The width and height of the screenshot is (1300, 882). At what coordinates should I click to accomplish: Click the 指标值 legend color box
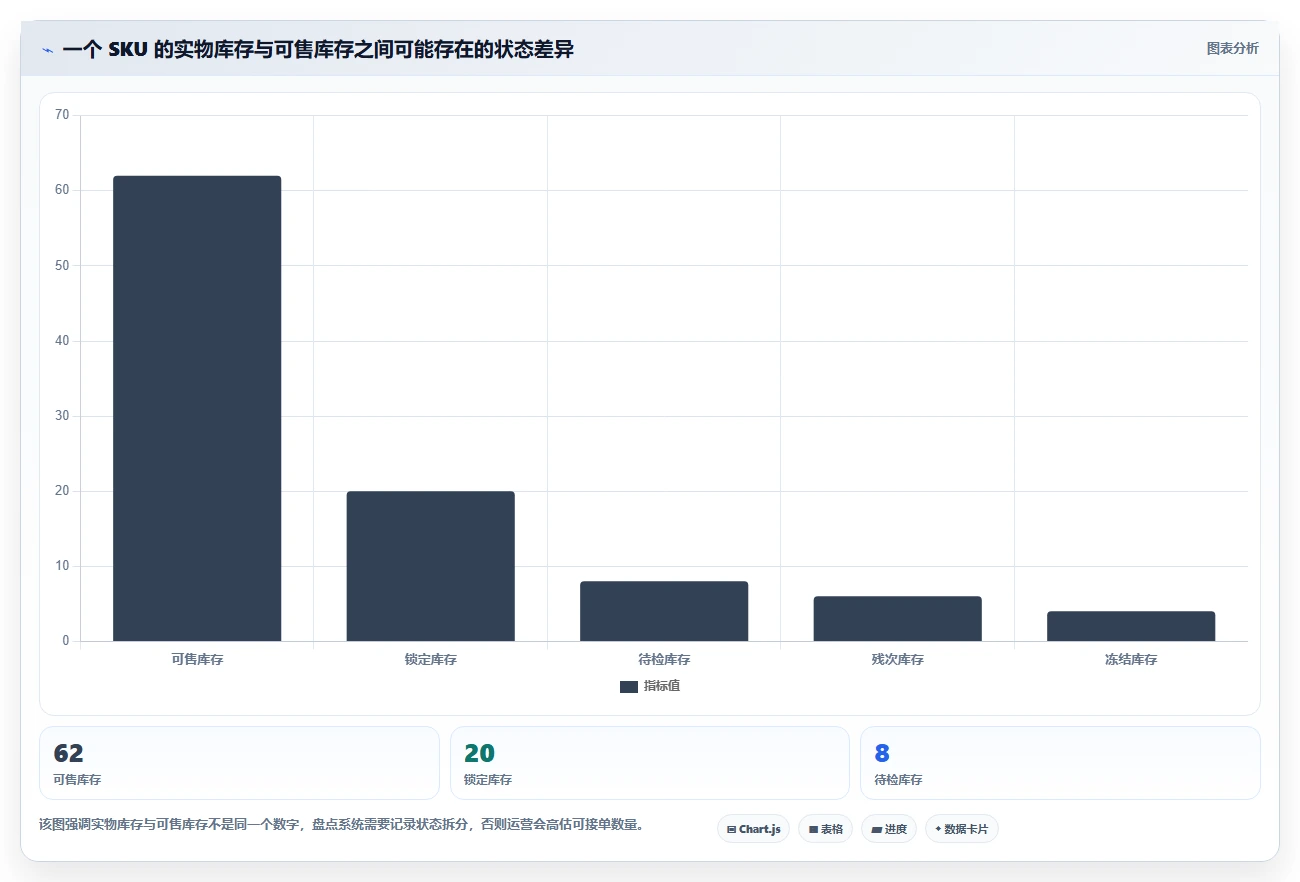(x=629, y=686)
